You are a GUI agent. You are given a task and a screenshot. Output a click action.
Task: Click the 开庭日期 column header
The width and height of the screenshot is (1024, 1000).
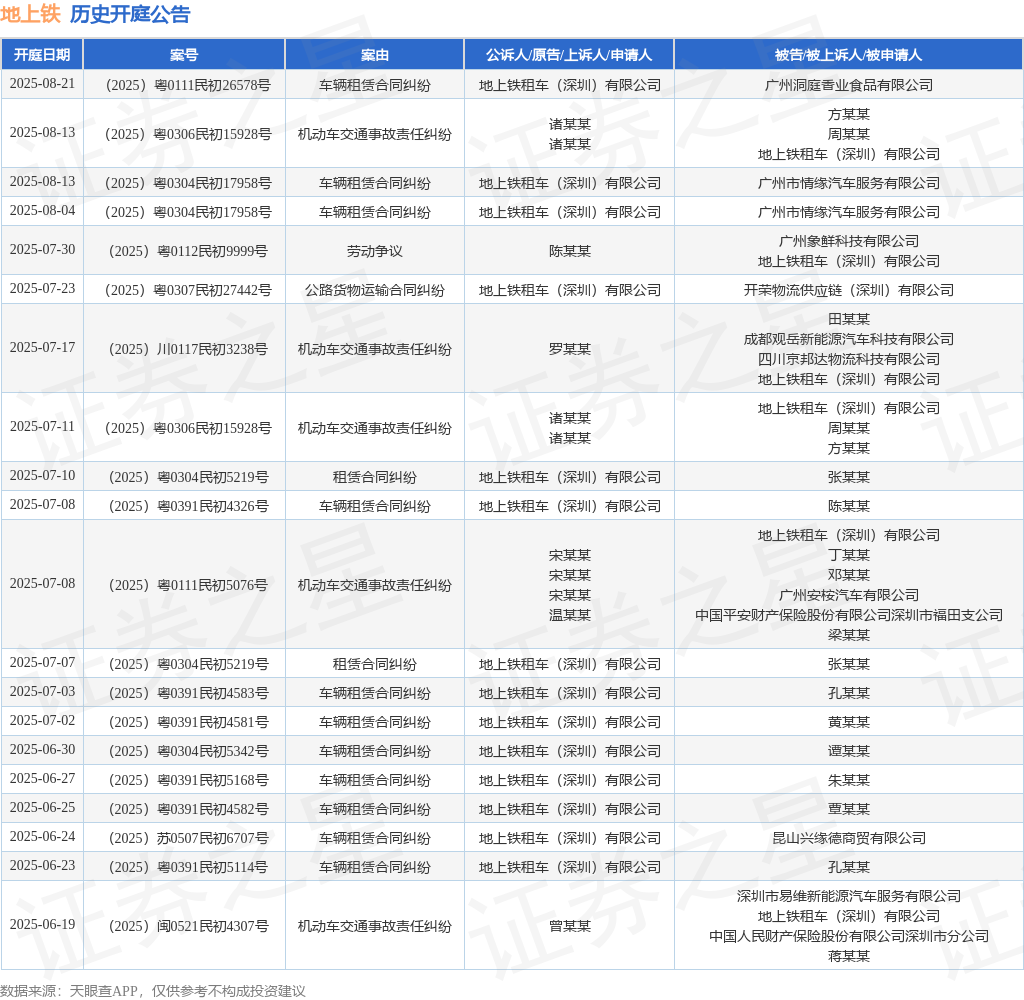[x=42, y=55]
